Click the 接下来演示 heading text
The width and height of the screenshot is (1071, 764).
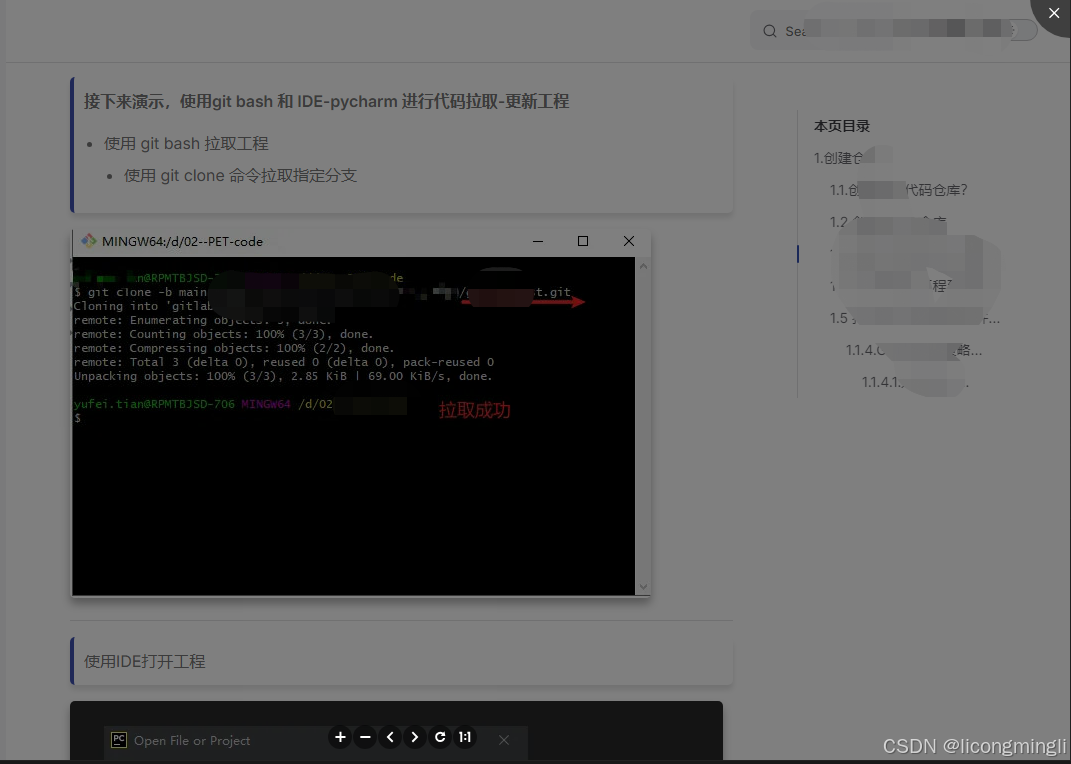(326, 102)
